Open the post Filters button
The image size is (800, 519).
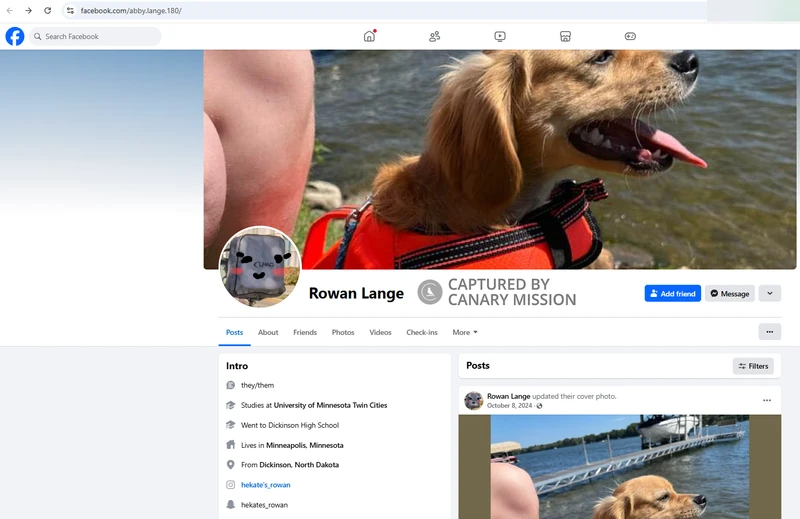753,366
